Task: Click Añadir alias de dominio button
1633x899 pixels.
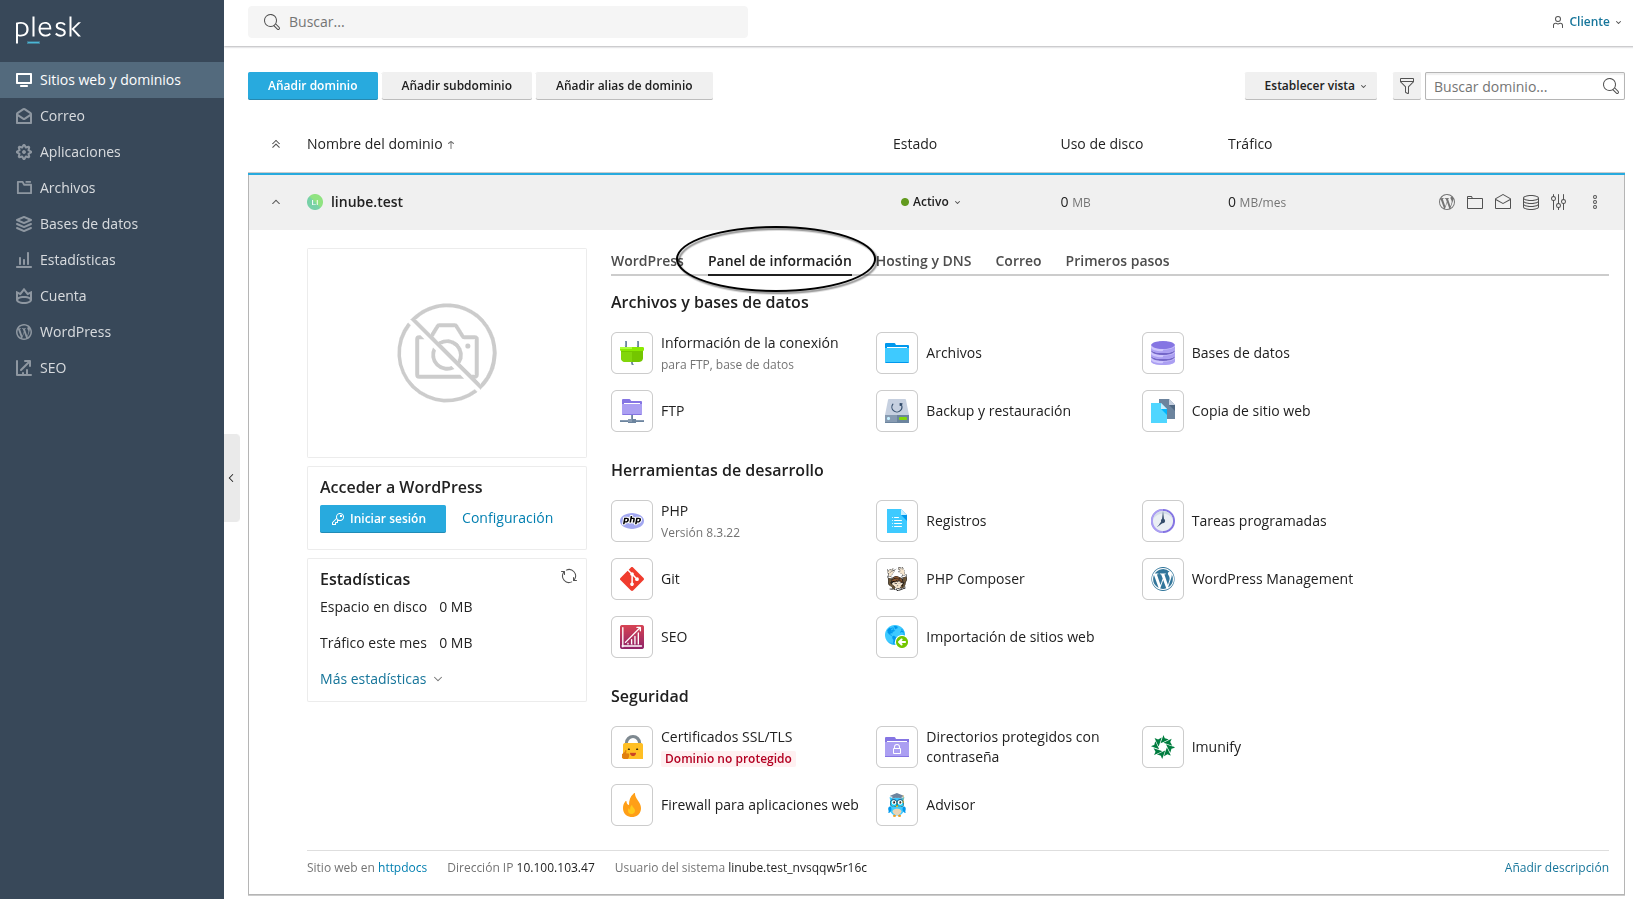Action: pyautogui.click(x=624, y=86)
